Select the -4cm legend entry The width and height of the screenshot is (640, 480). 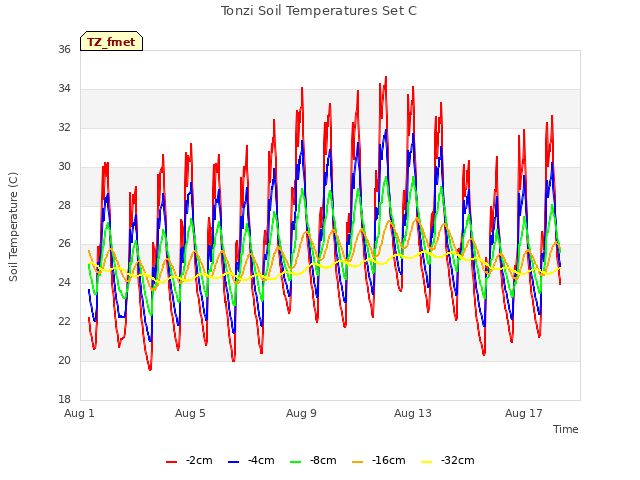[251, 460]
